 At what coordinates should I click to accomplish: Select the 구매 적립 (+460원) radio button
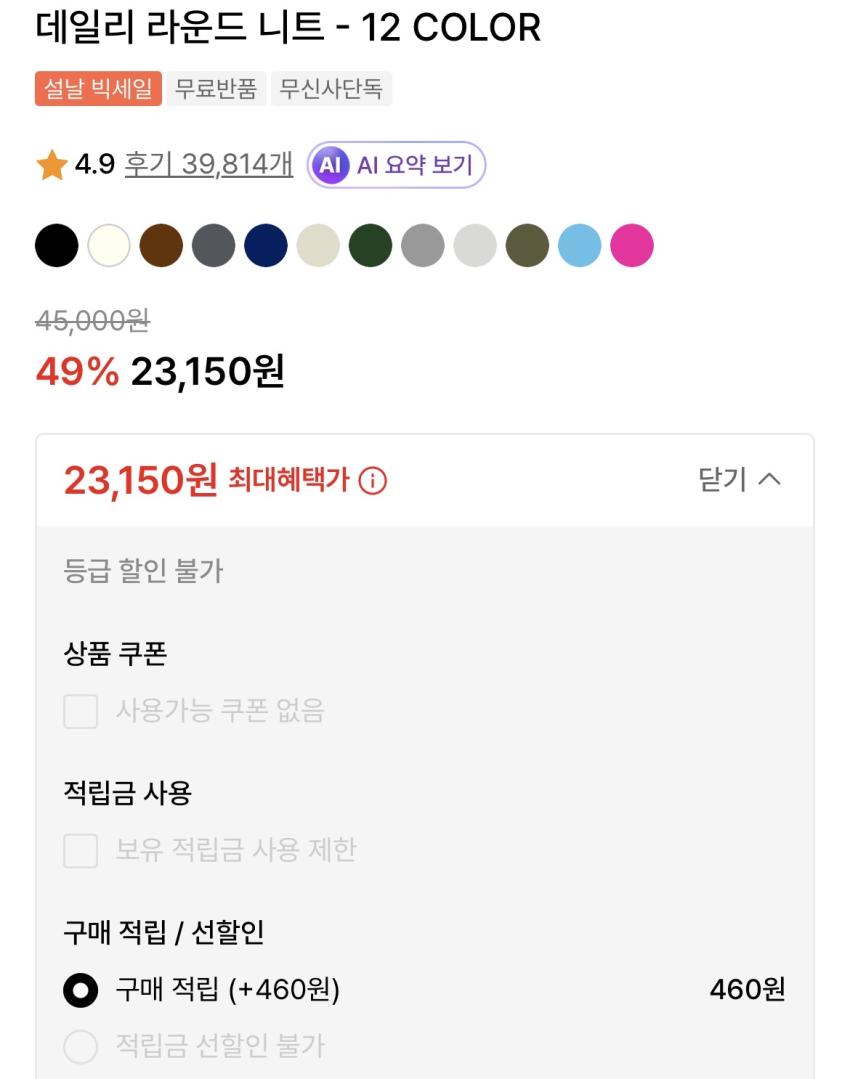tap(81, 990)
